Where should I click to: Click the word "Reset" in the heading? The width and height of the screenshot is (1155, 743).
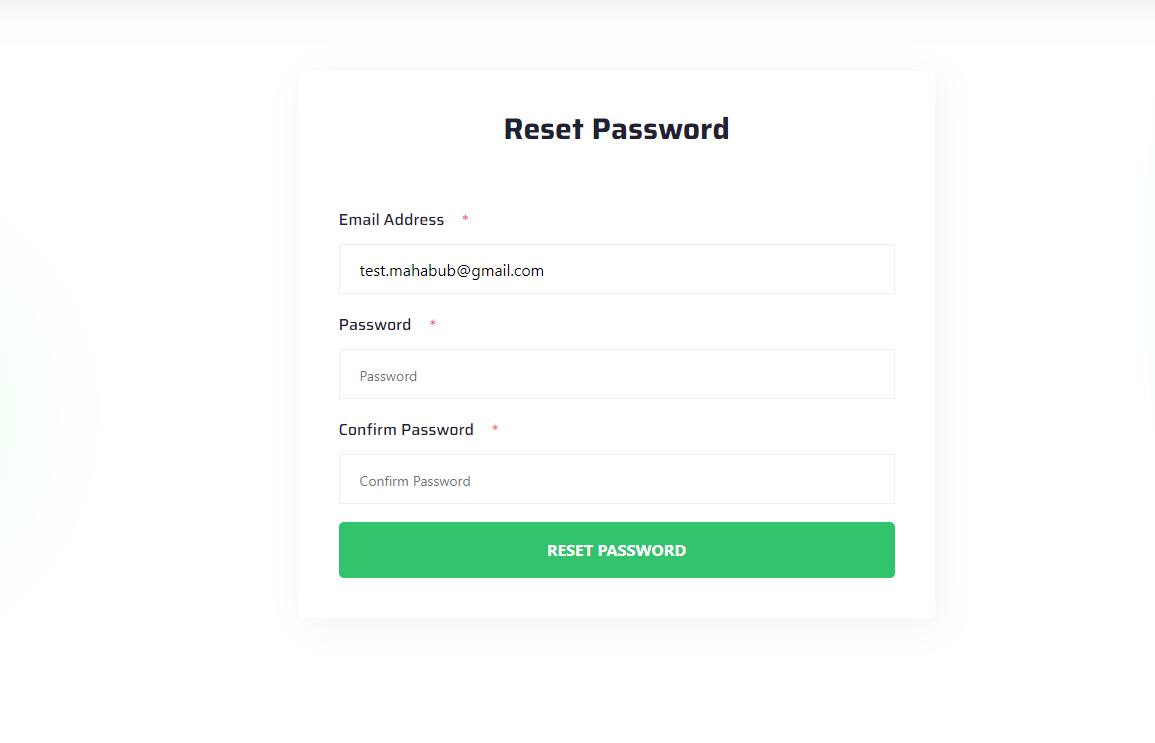click(x=544, y=129)
